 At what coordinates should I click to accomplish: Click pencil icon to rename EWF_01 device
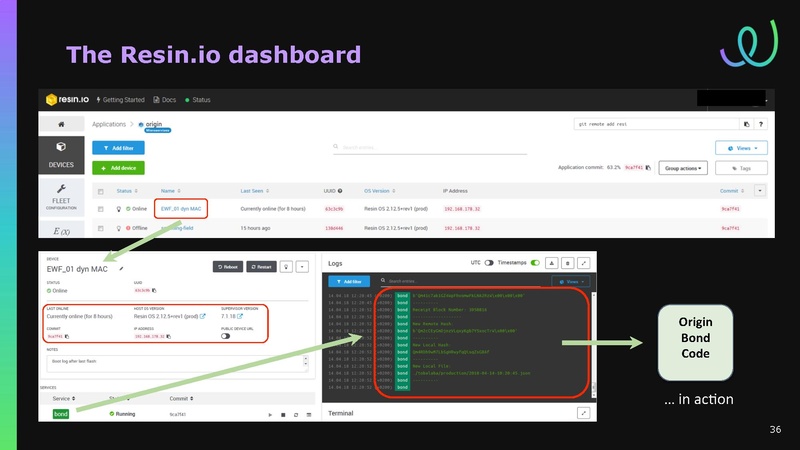click(121, 269)
